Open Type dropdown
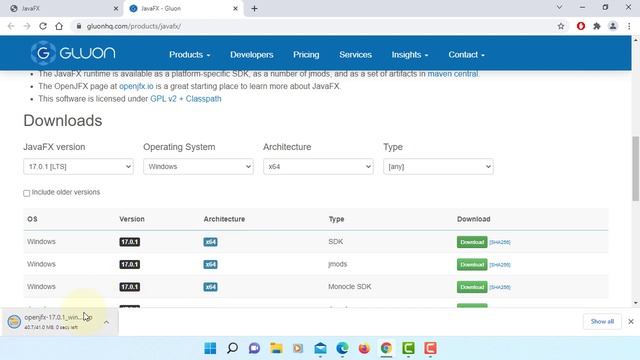Screen dimensions: 640x360 click(438, 167)
